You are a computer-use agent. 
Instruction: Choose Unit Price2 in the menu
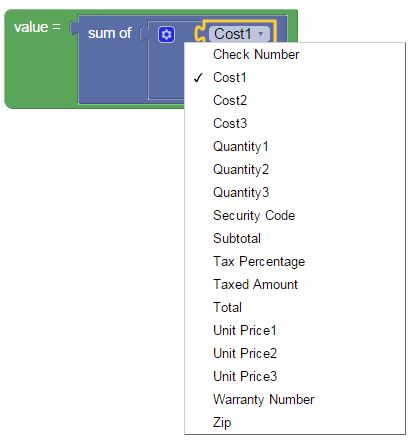coord(295,353)
